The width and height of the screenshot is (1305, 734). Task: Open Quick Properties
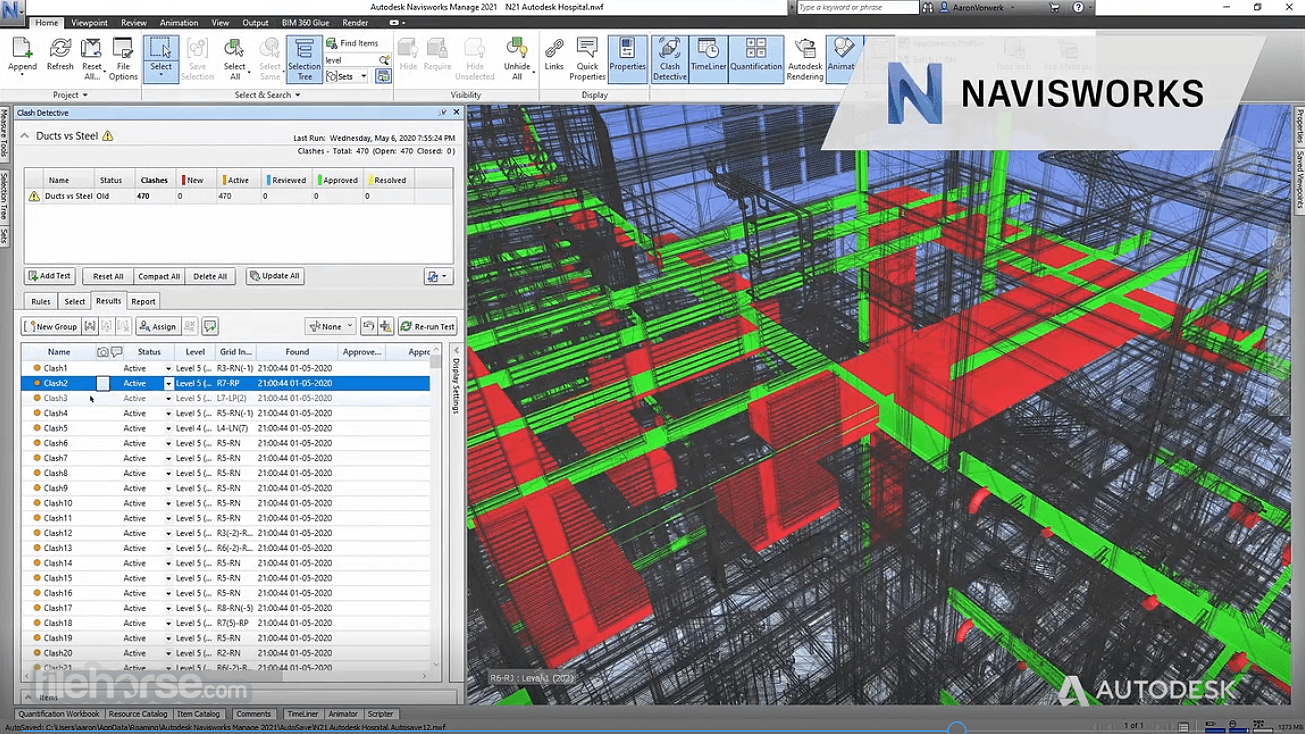[x=587, y=58]
